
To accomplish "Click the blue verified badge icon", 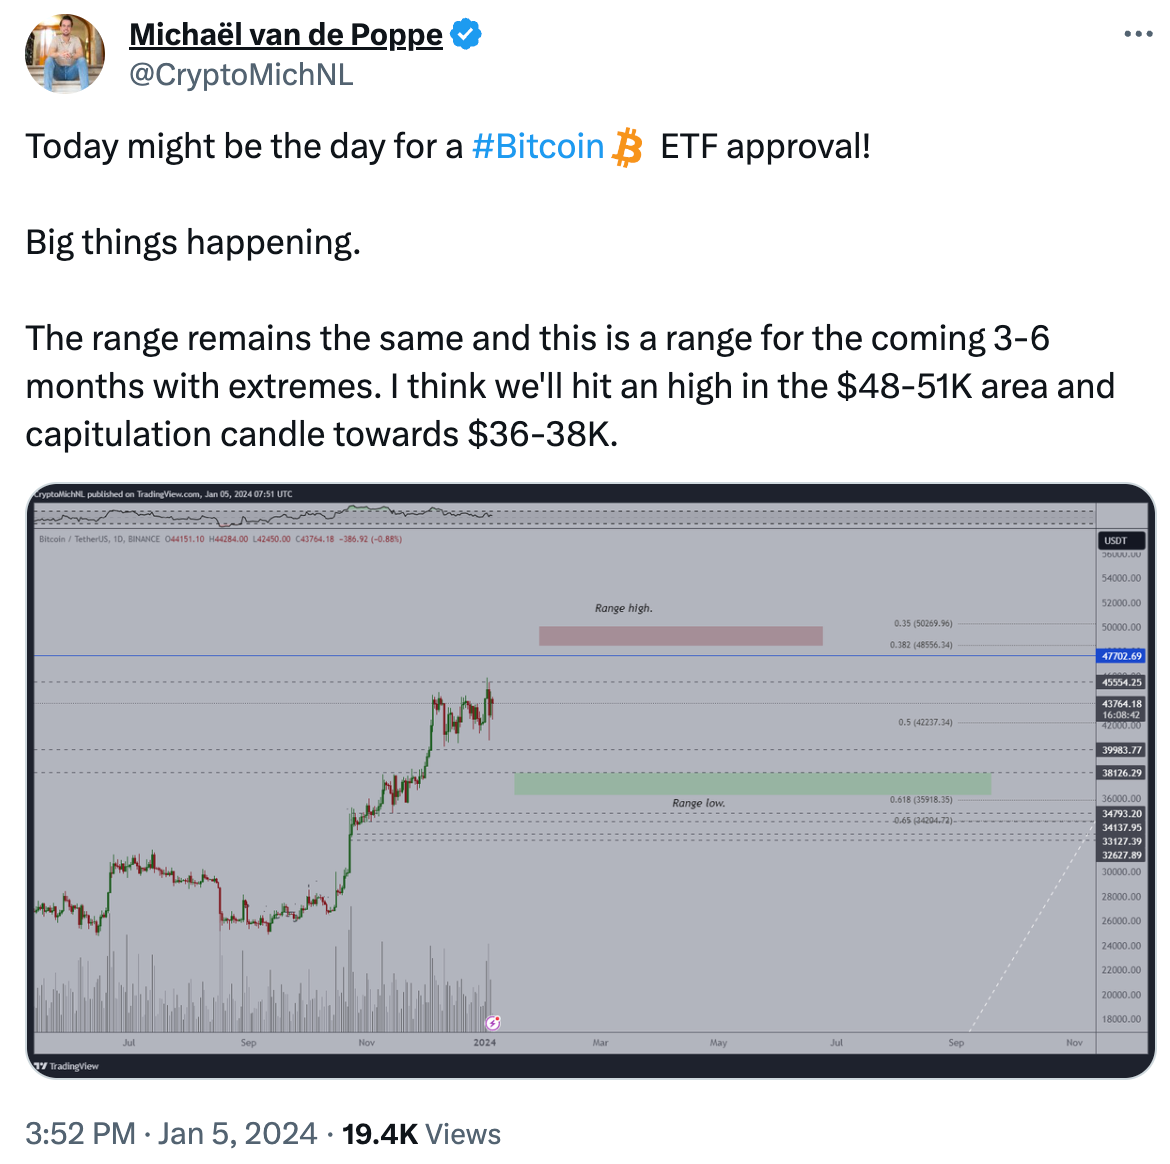I will tap(466, 34).
